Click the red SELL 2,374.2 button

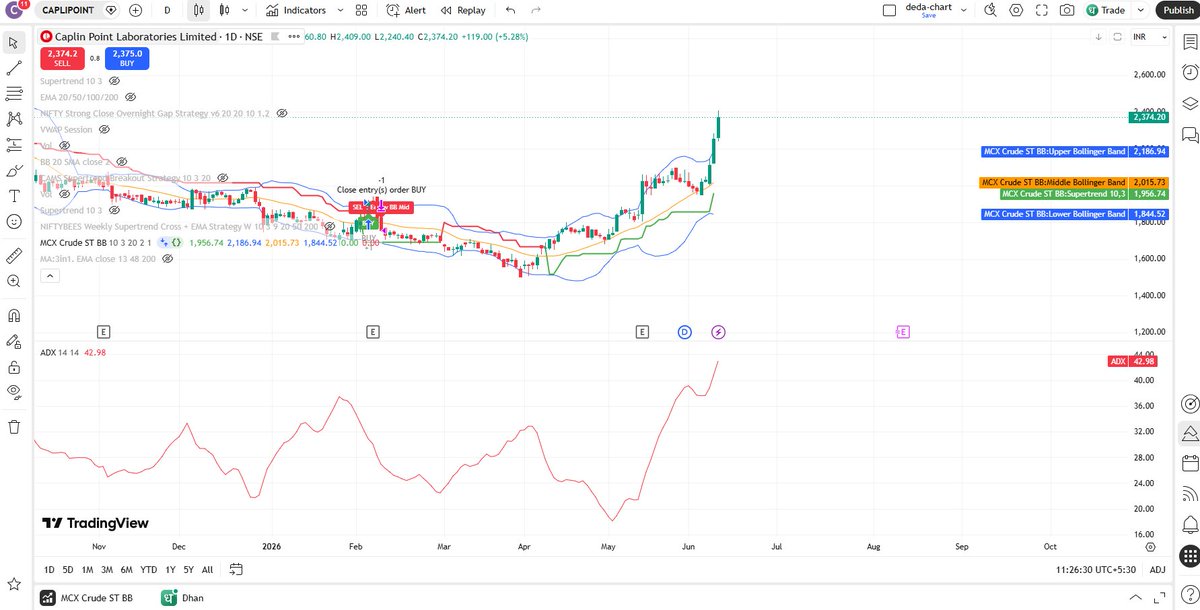click(61, 58)
